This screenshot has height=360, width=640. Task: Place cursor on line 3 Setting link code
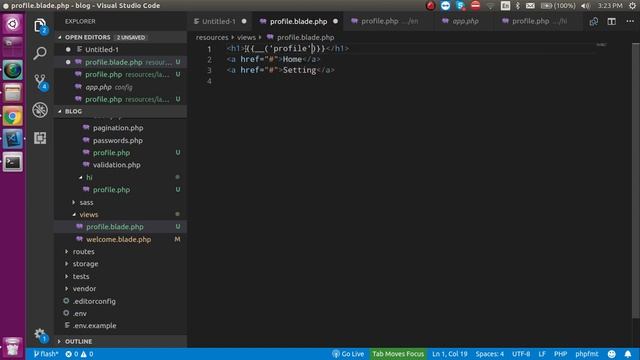(x=280, y=70)
